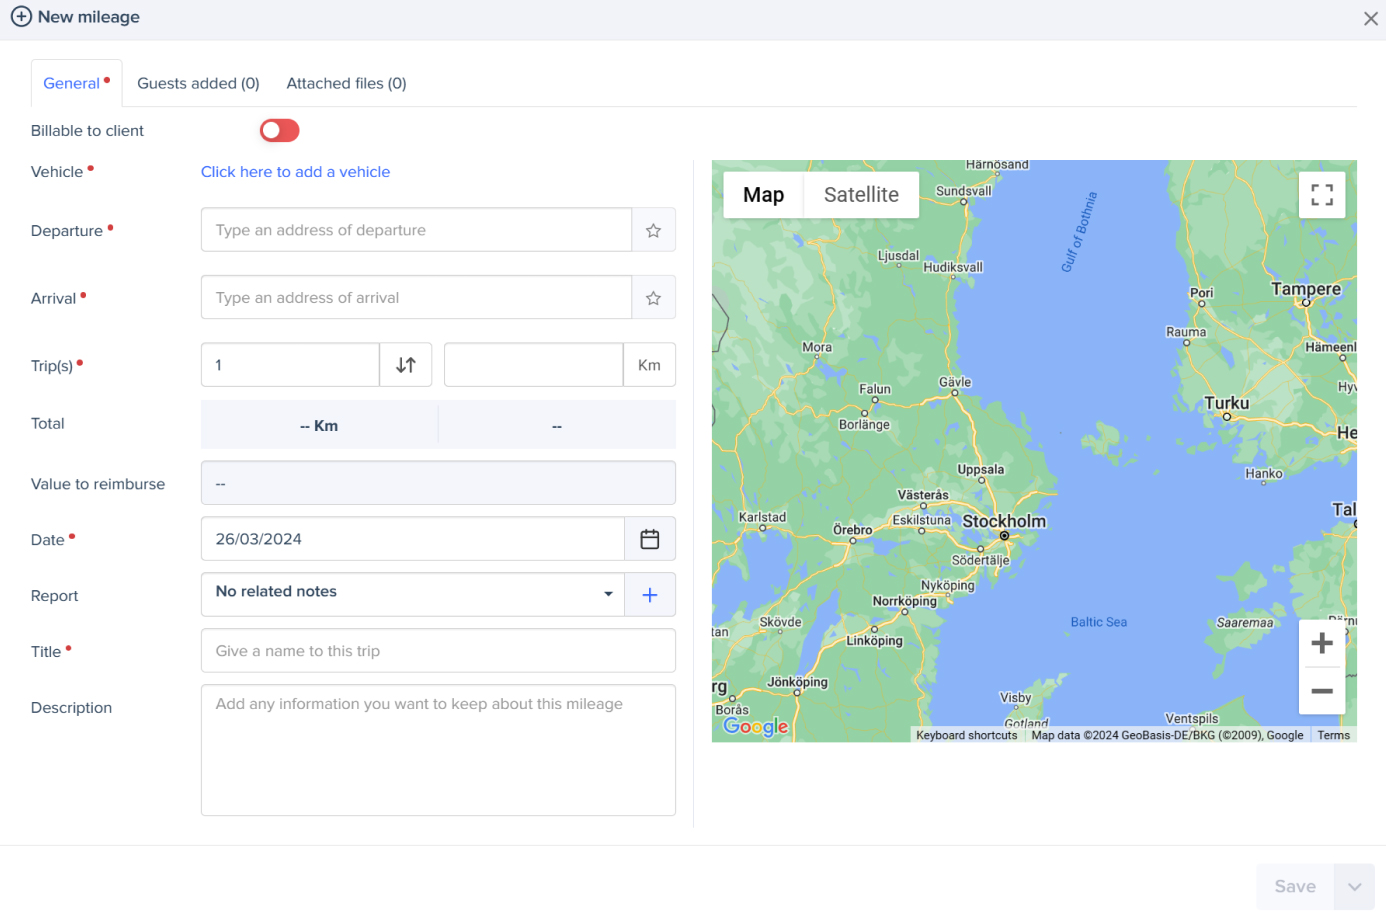
Task: Toggle round trip arrows icon
Action: coord(406,365)
